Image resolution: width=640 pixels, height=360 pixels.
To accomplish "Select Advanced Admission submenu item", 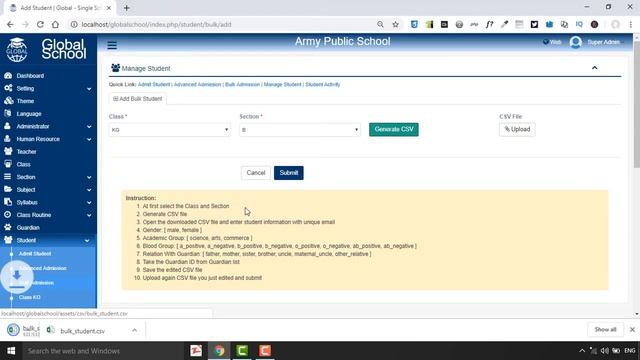I will pos(43,269).
